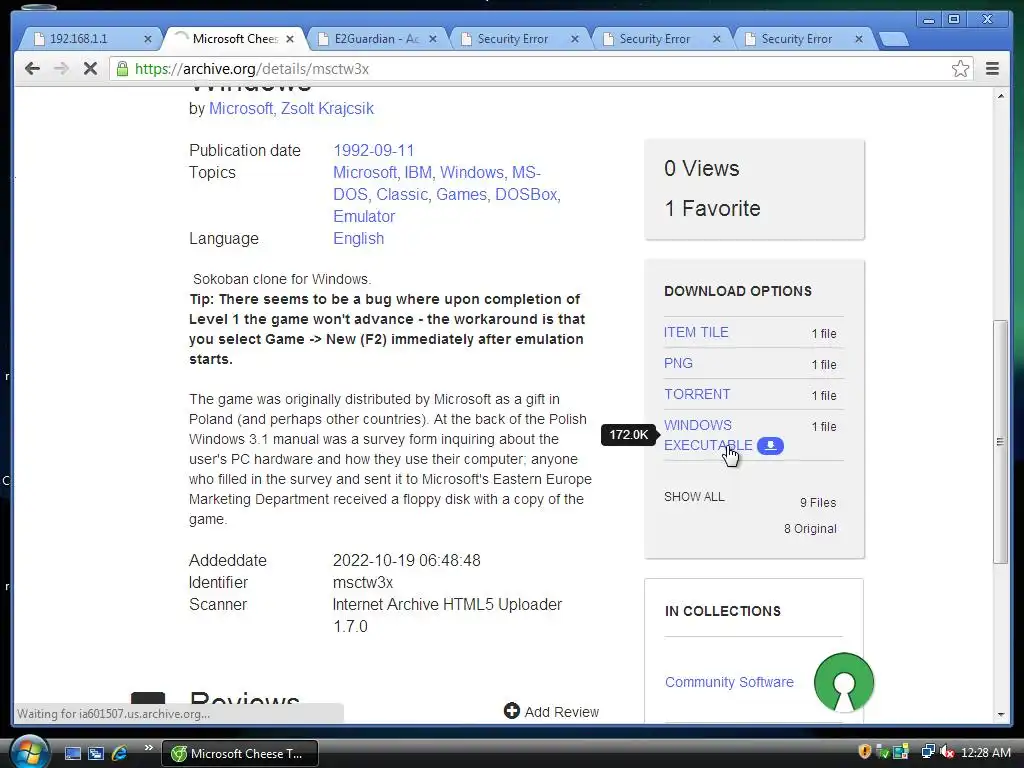Image resolution: width=1024 pixels, height=768 pixels.
Task: Open the Zsolt Krajcsik author link
Action: (x=327, y=108)
